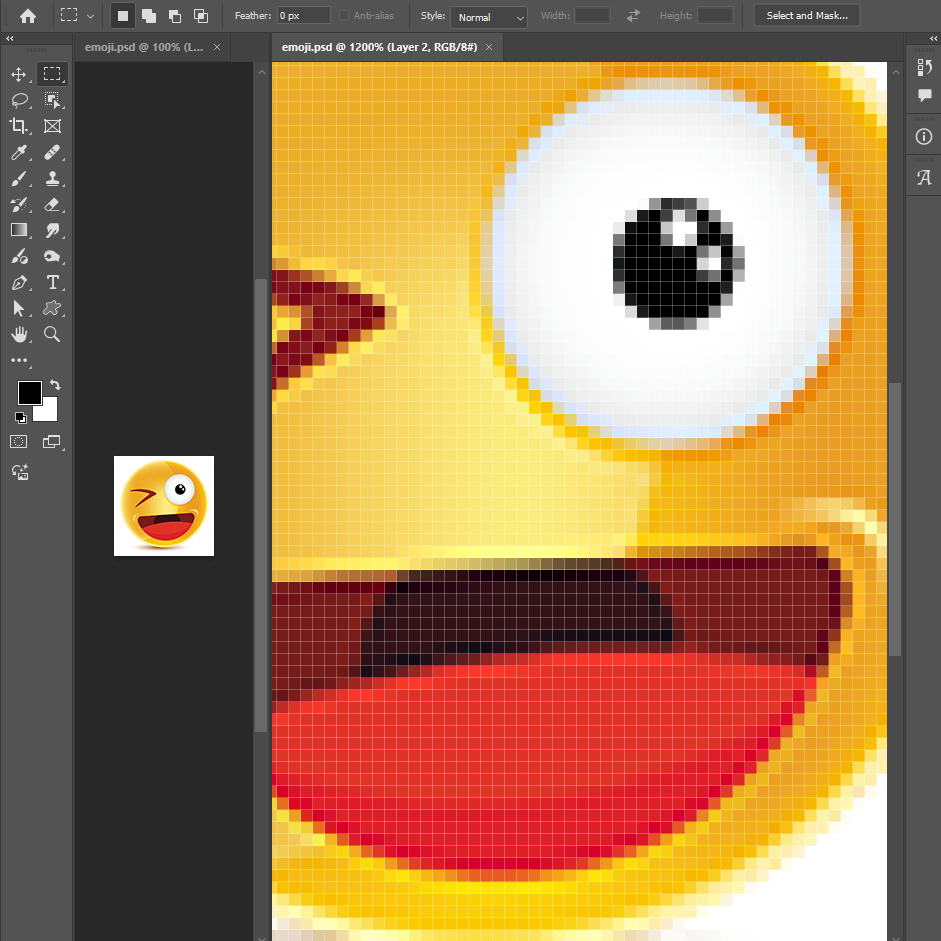Switch to emoji.psd @ 100% tab
Viewport: 941px width, 941px height.
(144, 47)
